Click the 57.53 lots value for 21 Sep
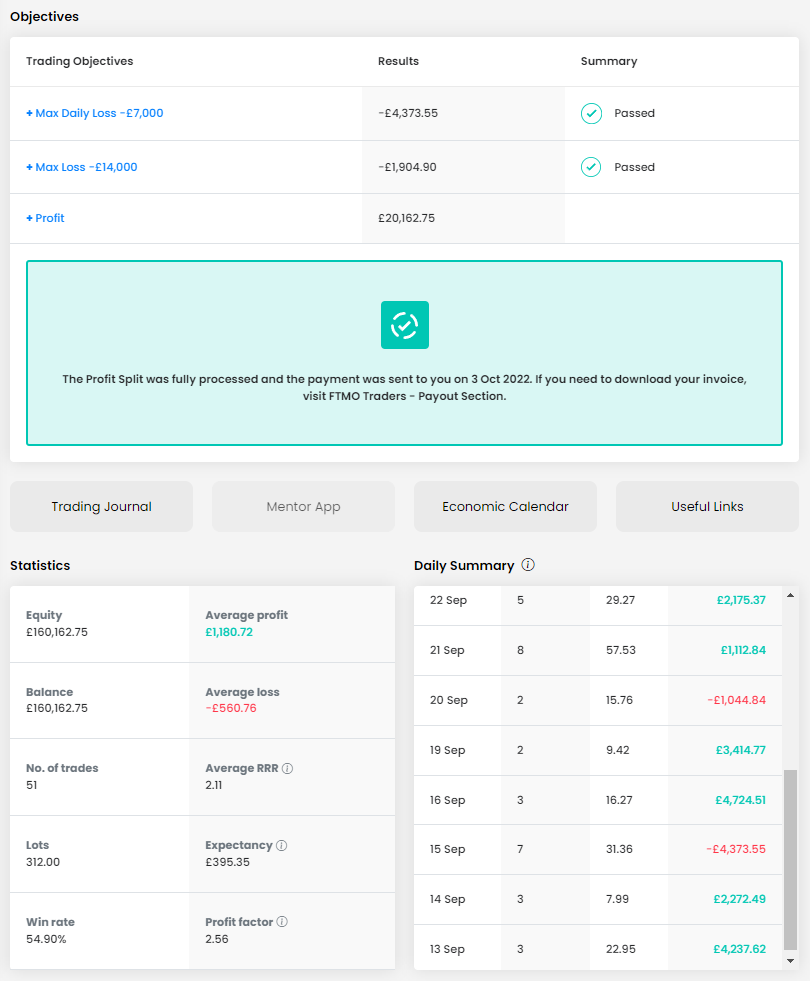 point(620,650)
